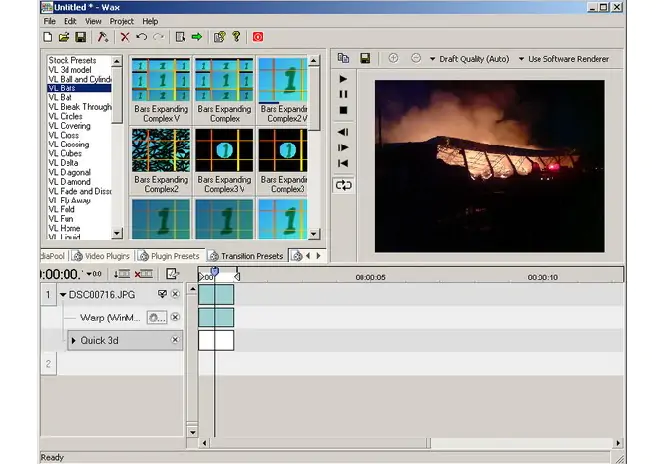Click the Save project floppy icon

pos(80,37)
